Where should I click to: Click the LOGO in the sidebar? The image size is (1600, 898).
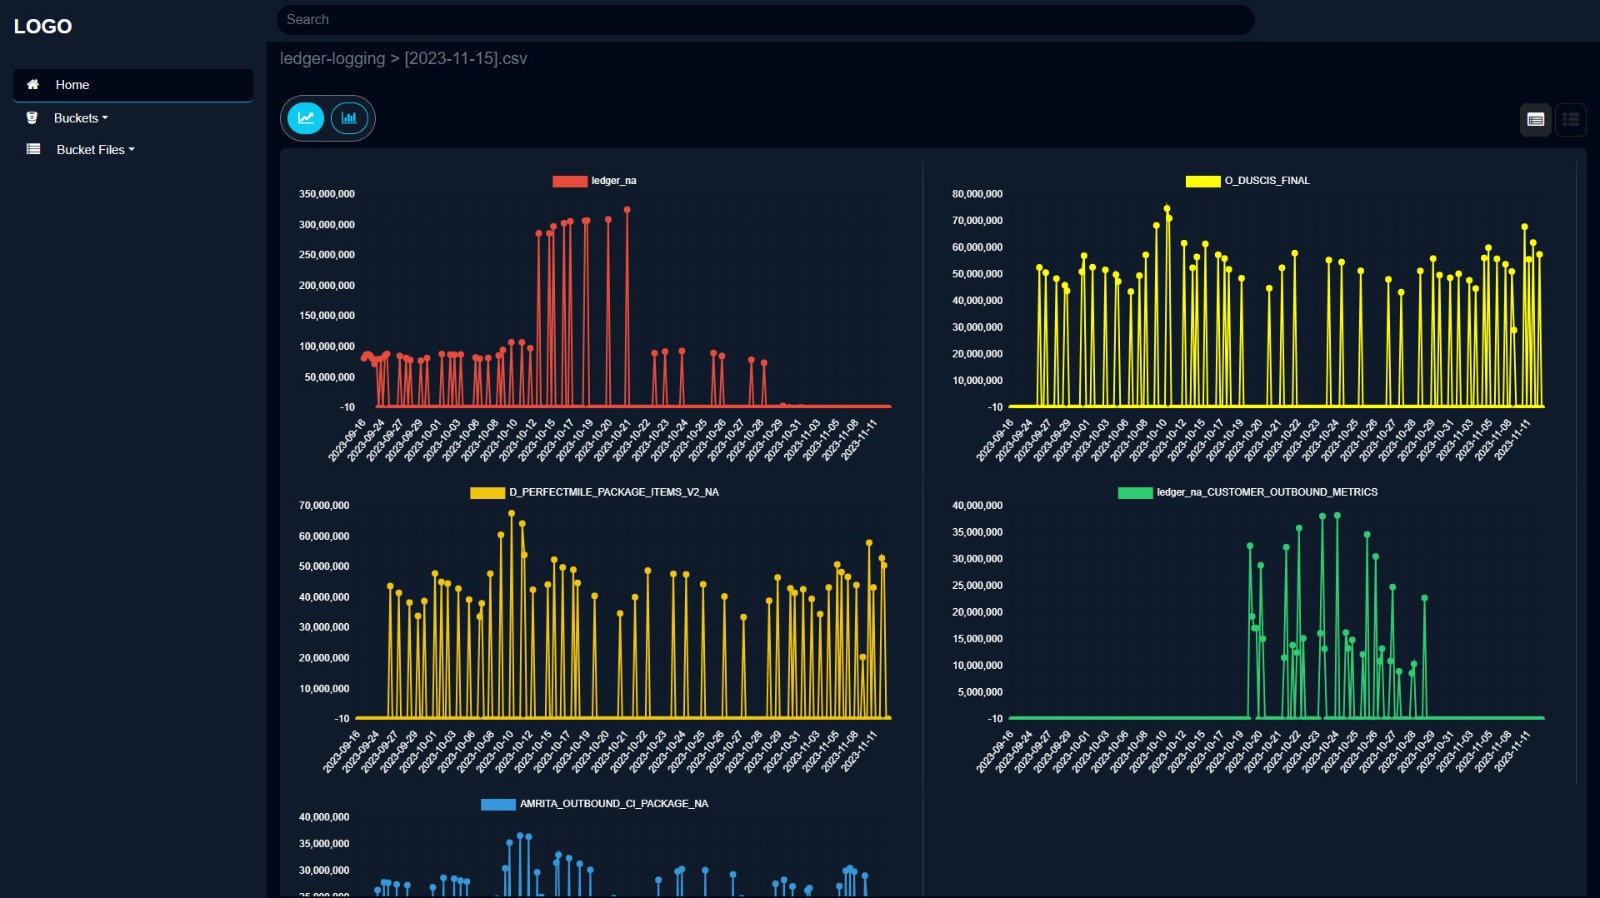click(x=43, y=26)
